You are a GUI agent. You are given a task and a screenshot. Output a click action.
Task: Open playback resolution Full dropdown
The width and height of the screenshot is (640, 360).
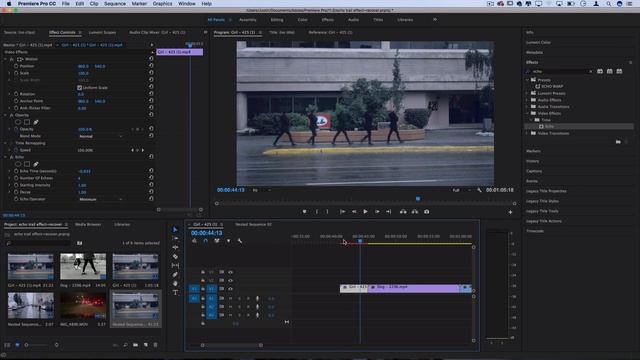click(461, 190)
